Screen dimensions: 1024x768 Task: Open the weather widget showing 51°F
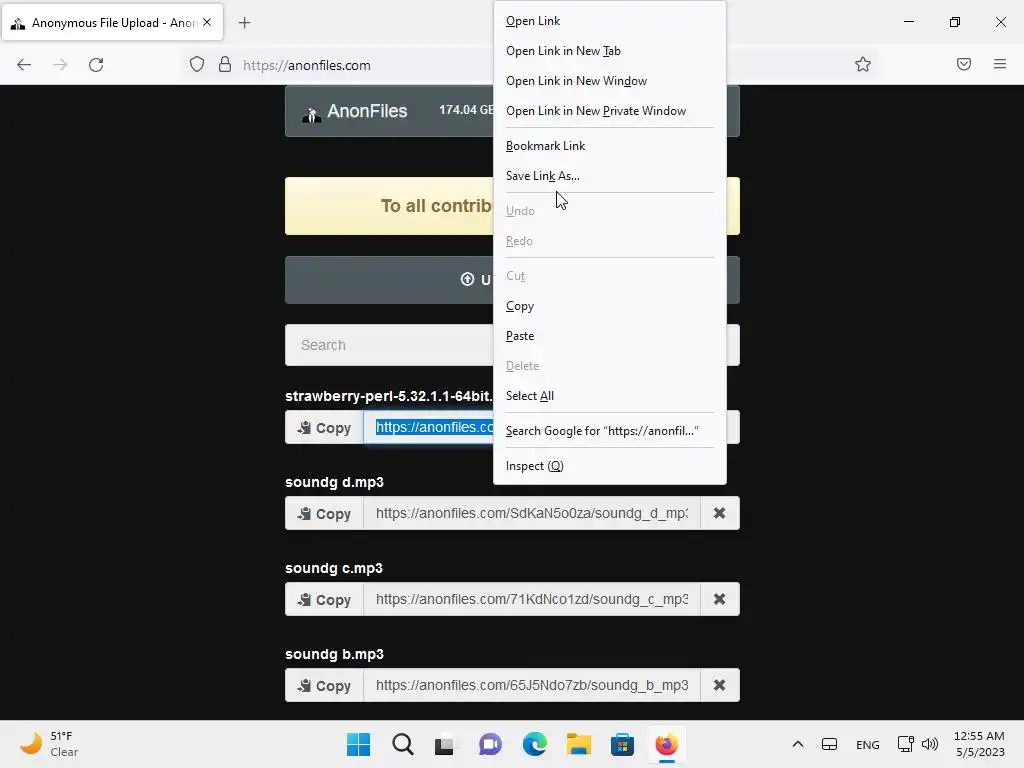(50, 744)
